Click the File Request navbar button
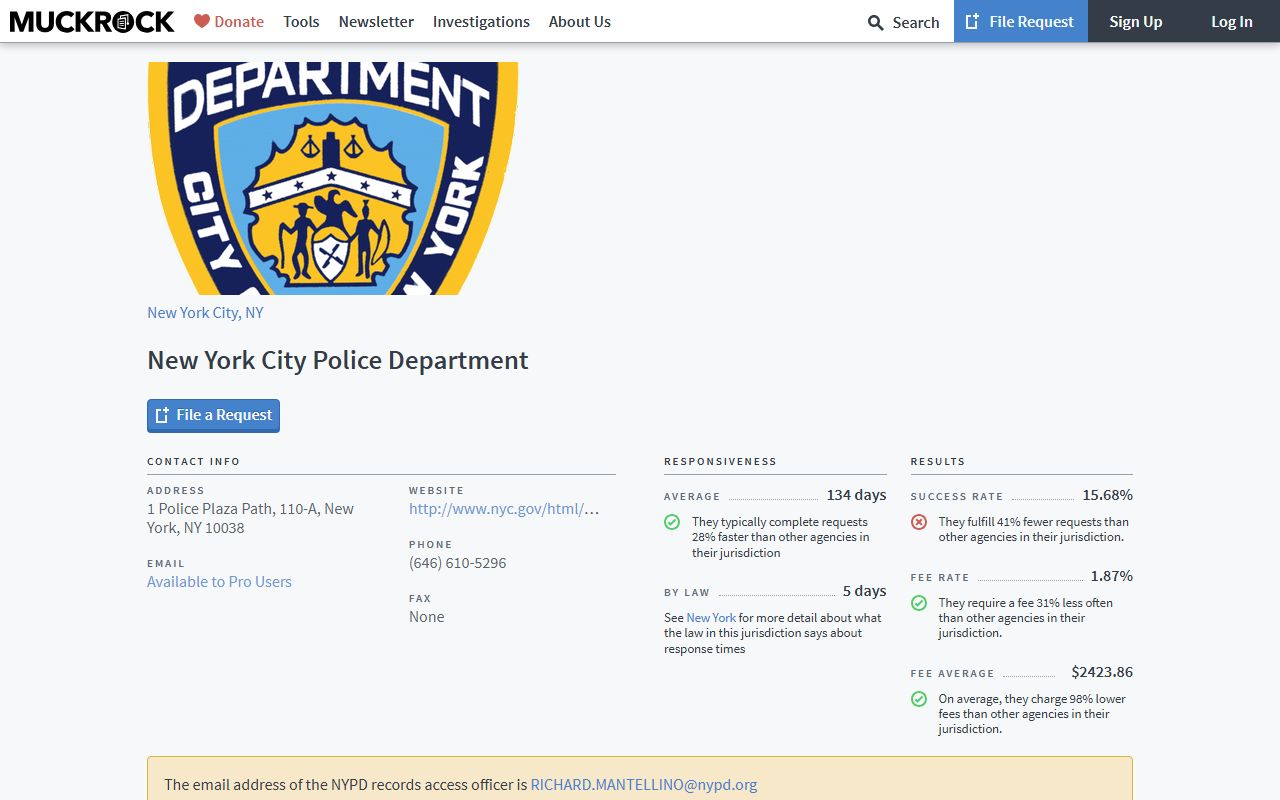The width and height of the screenshot is (1280, 800). click(x=1021, y=21)
